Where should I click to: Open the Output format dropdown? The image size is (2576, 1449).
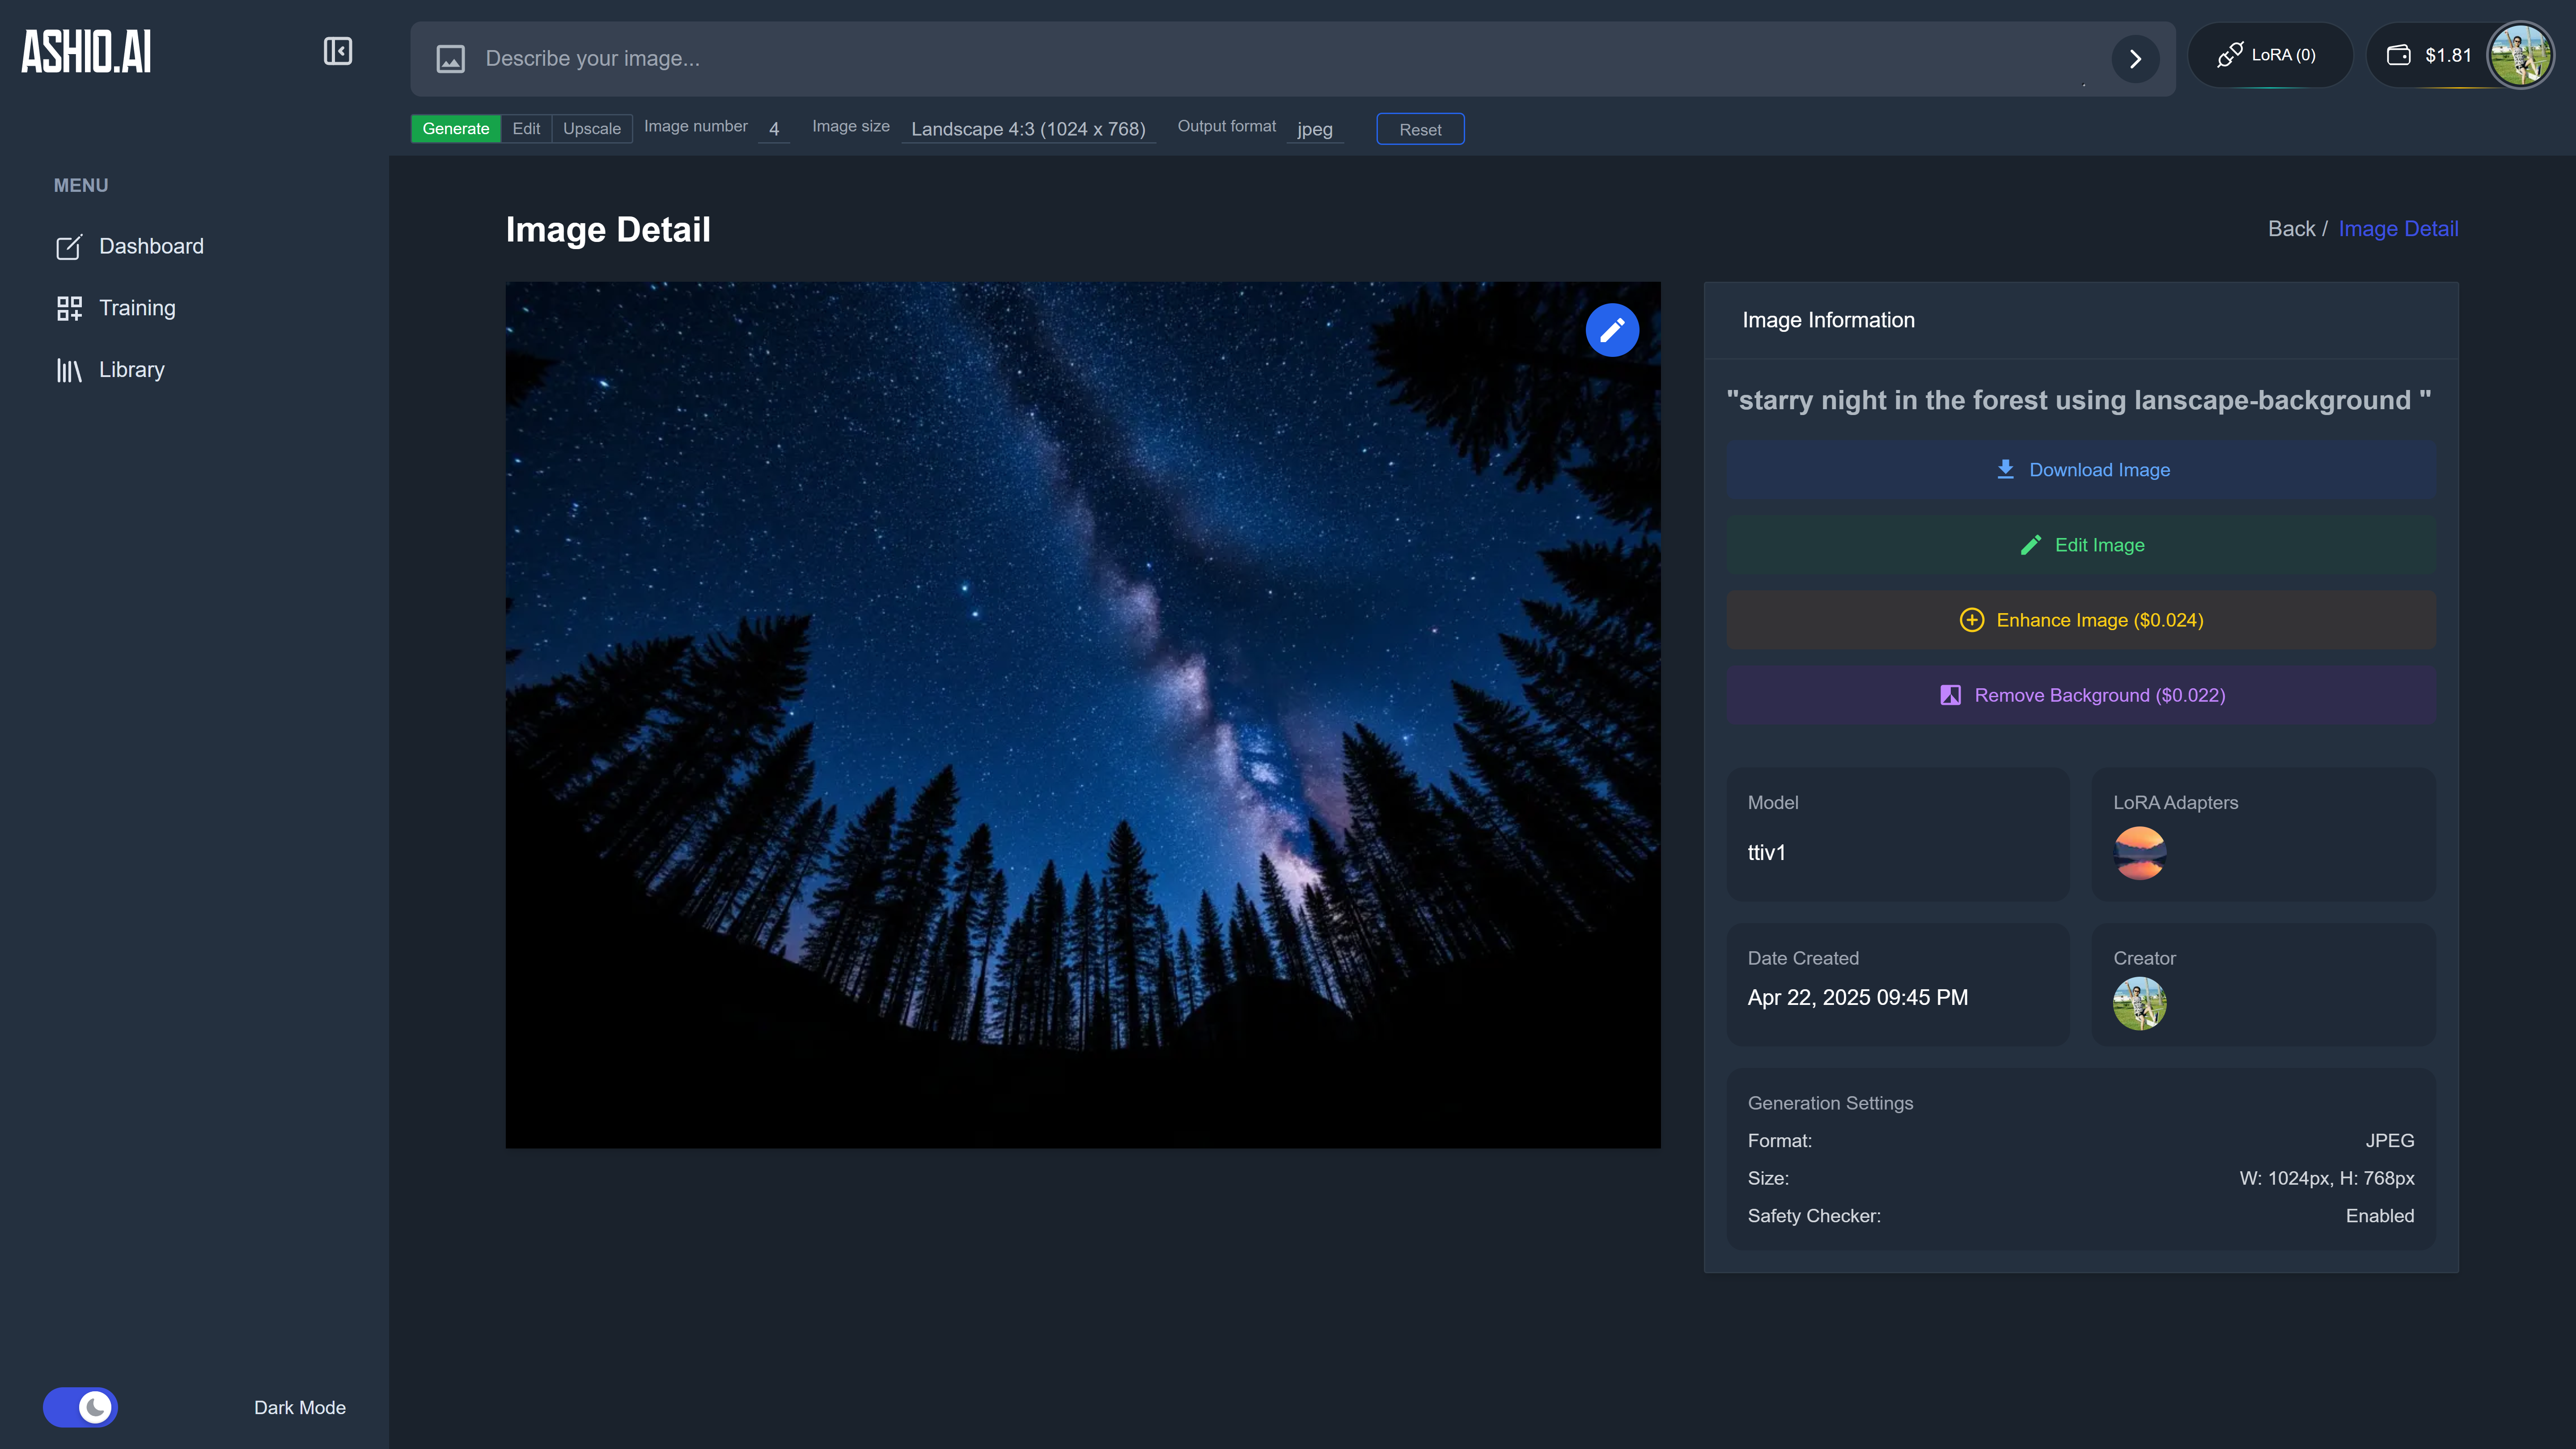(x=1314, y=129)
